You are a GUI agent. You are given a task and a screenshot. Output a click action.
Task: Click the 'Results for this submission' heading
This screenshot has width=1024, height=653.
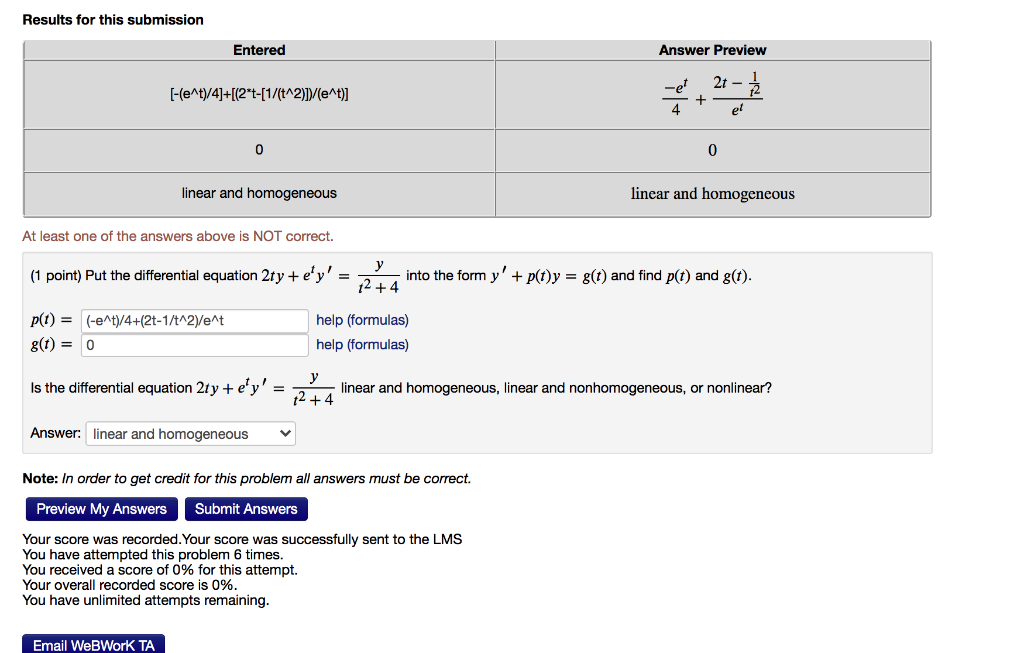(x=112, y=19)
